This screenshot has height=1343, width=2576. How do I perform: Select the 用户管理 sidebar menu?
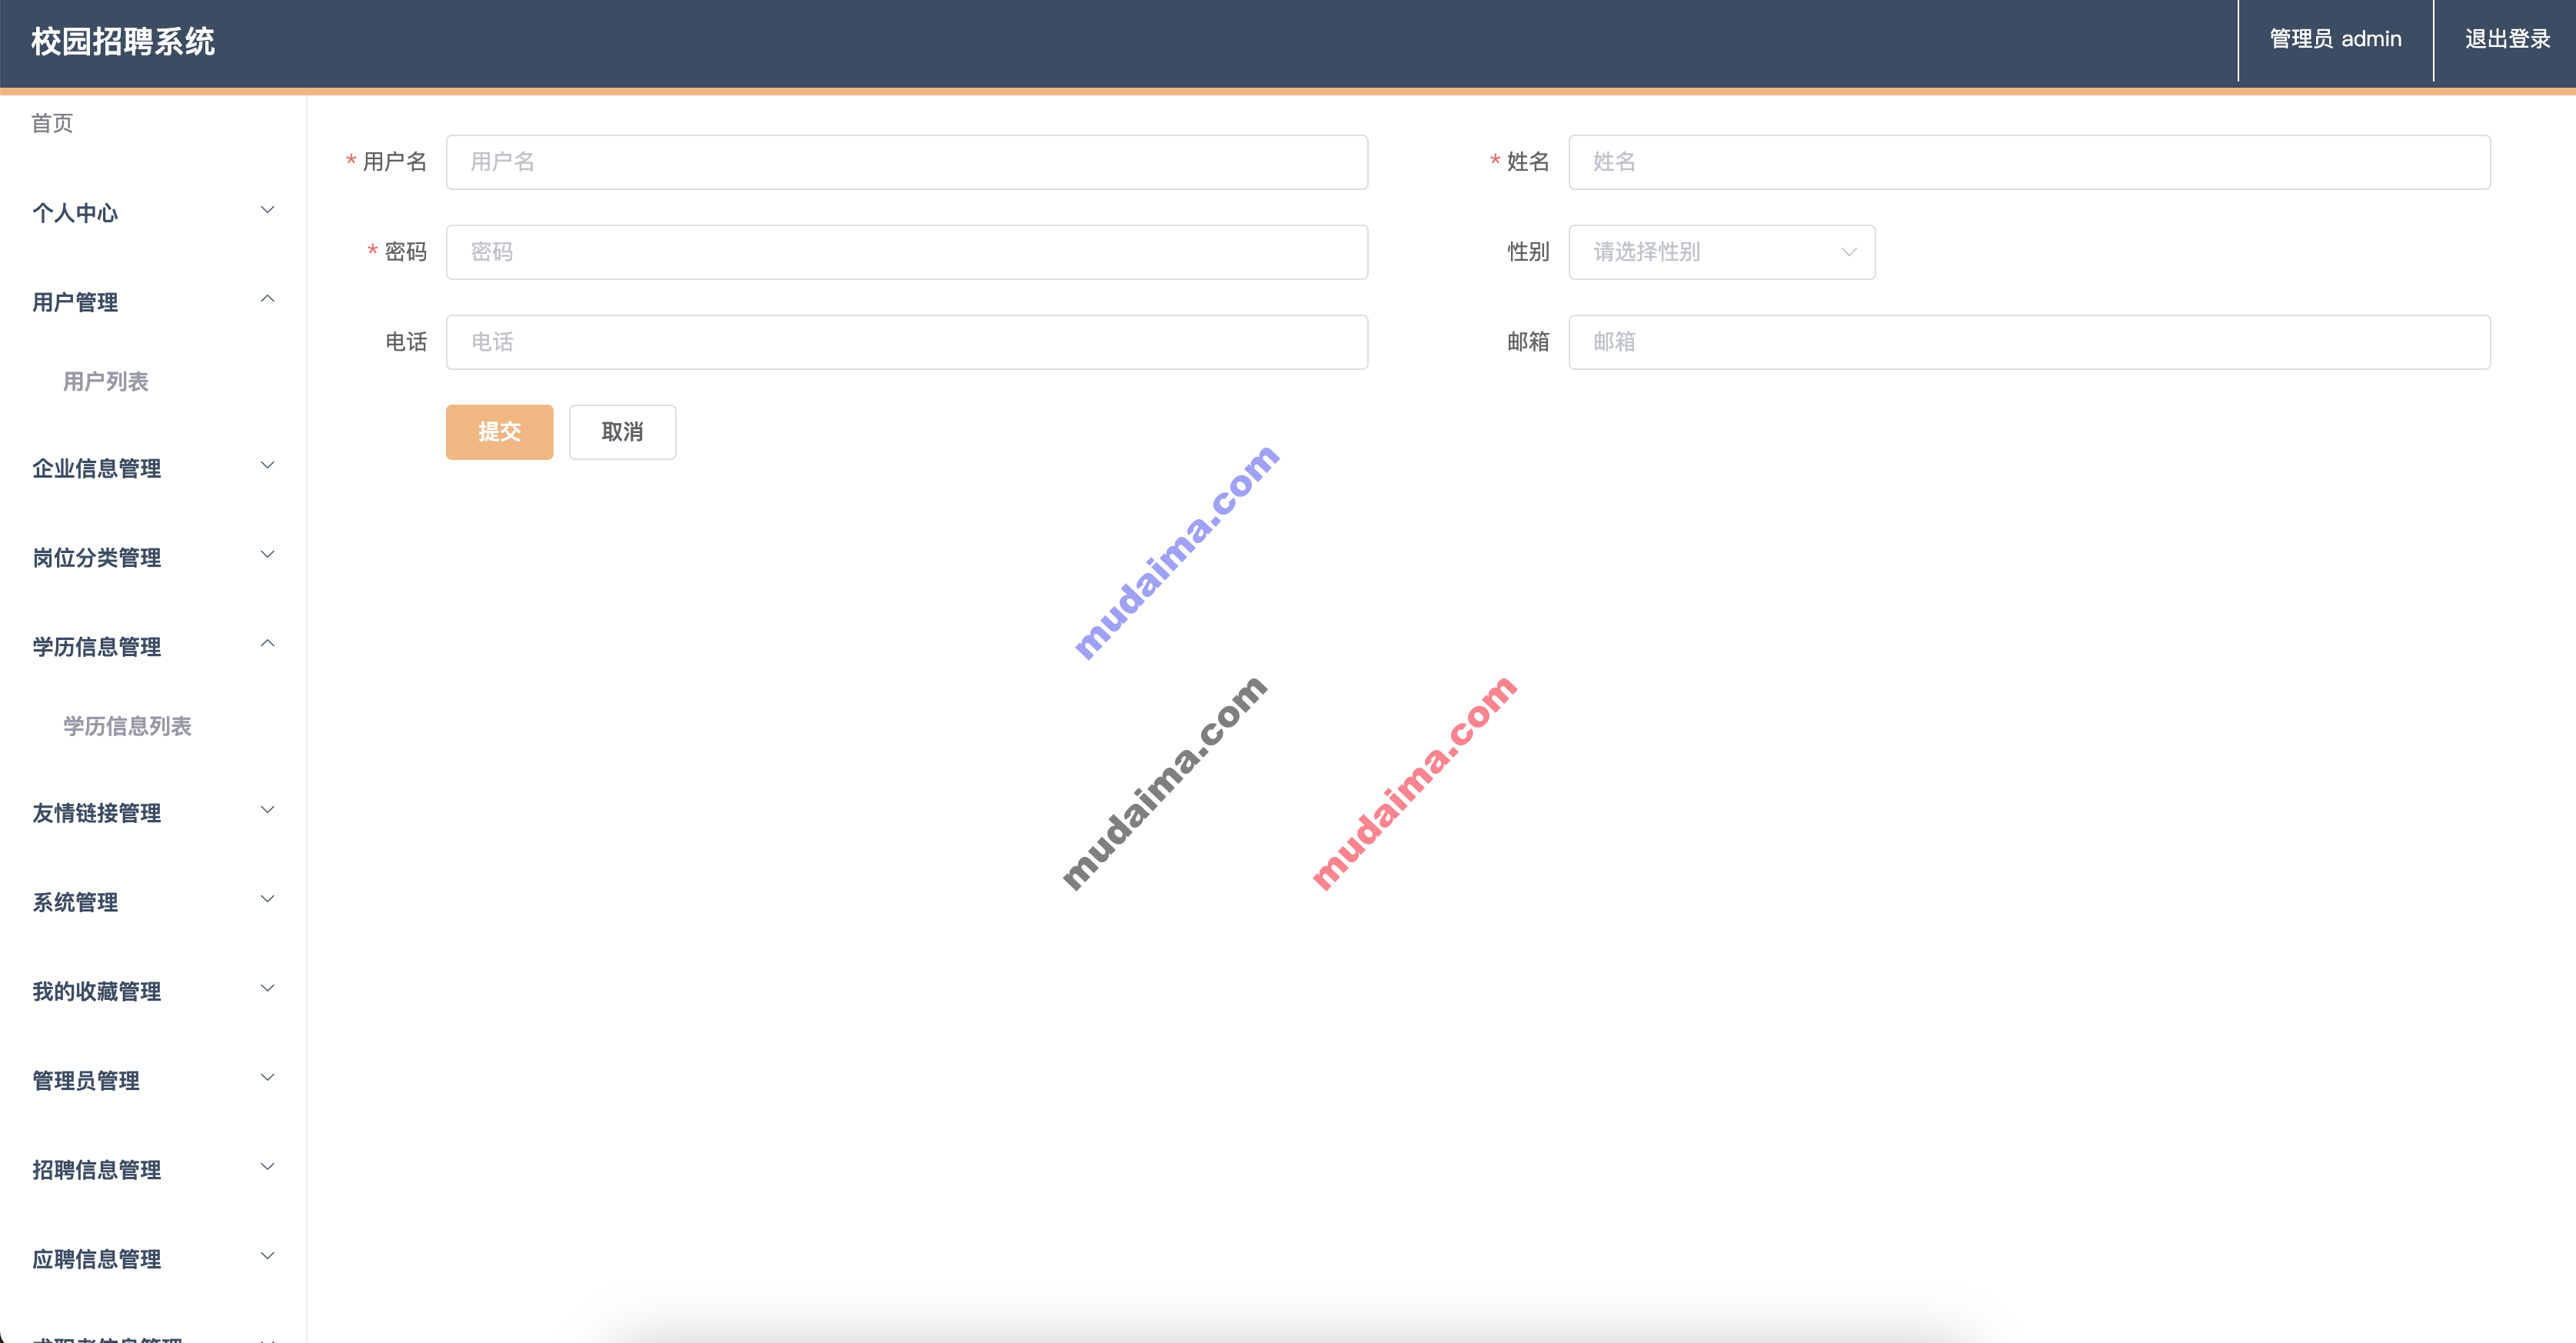(75, 302)
